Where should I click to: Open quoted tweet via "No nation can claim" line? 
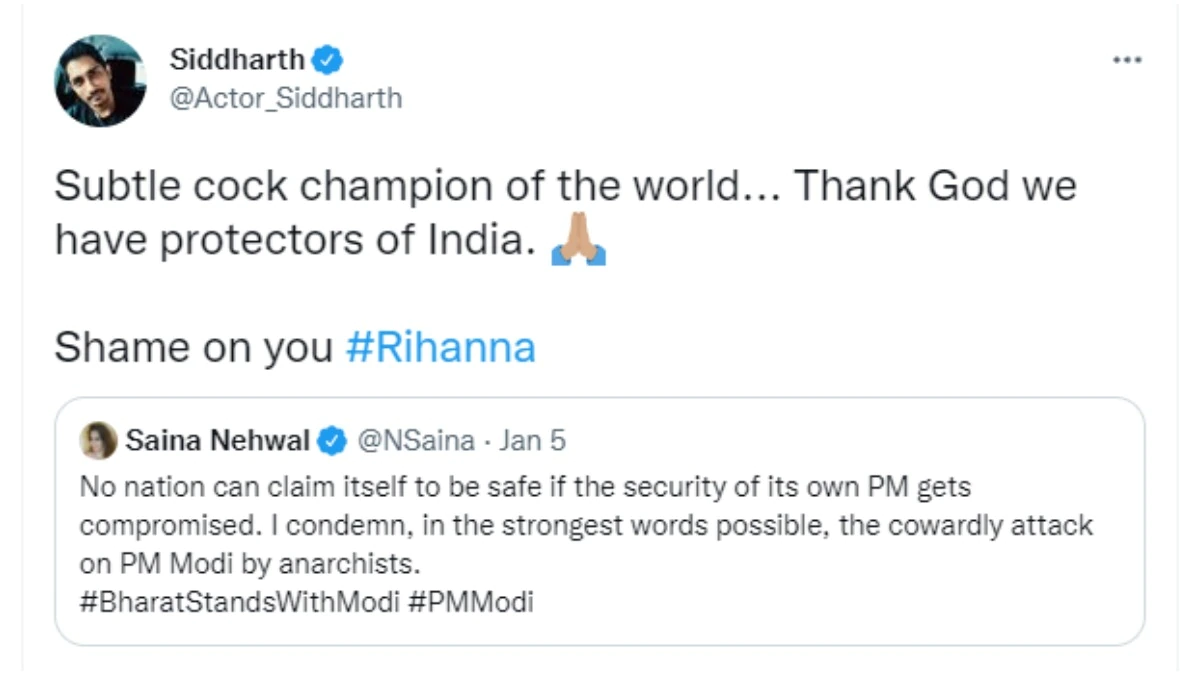[525, 488]
